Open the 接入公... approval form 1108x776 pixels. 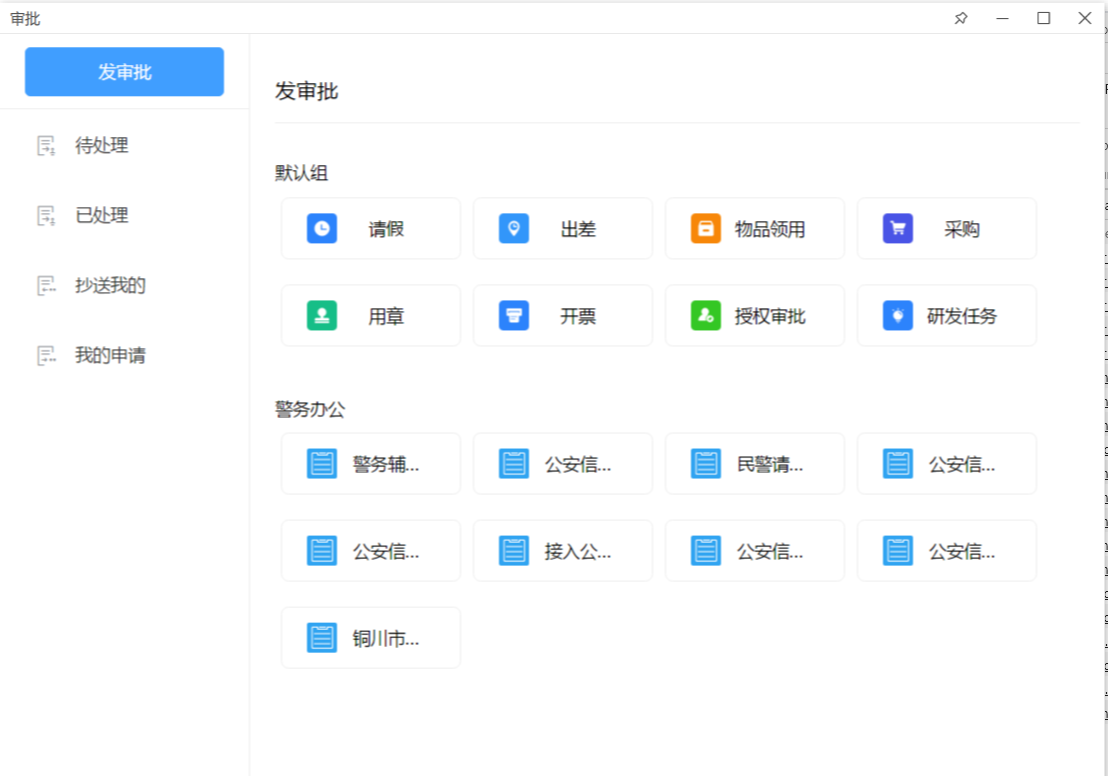click(563, 551)
